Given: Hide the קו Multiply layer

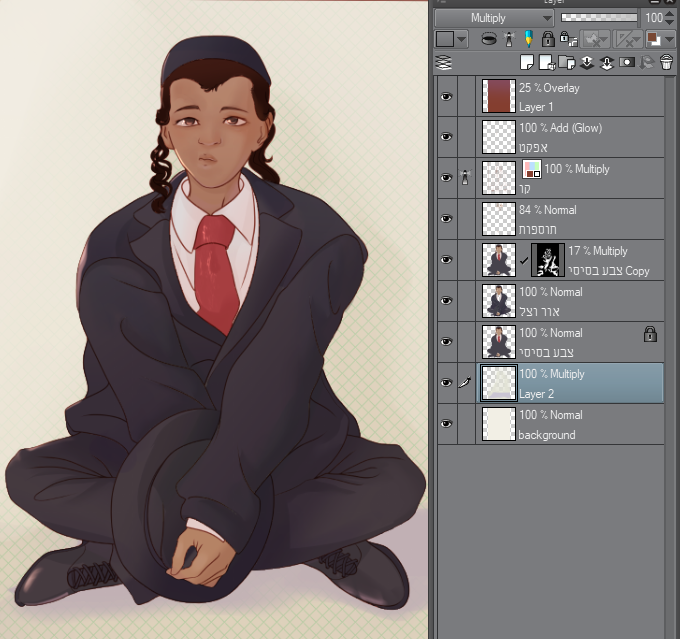Looking at the screenshot, I should (446, 177).
